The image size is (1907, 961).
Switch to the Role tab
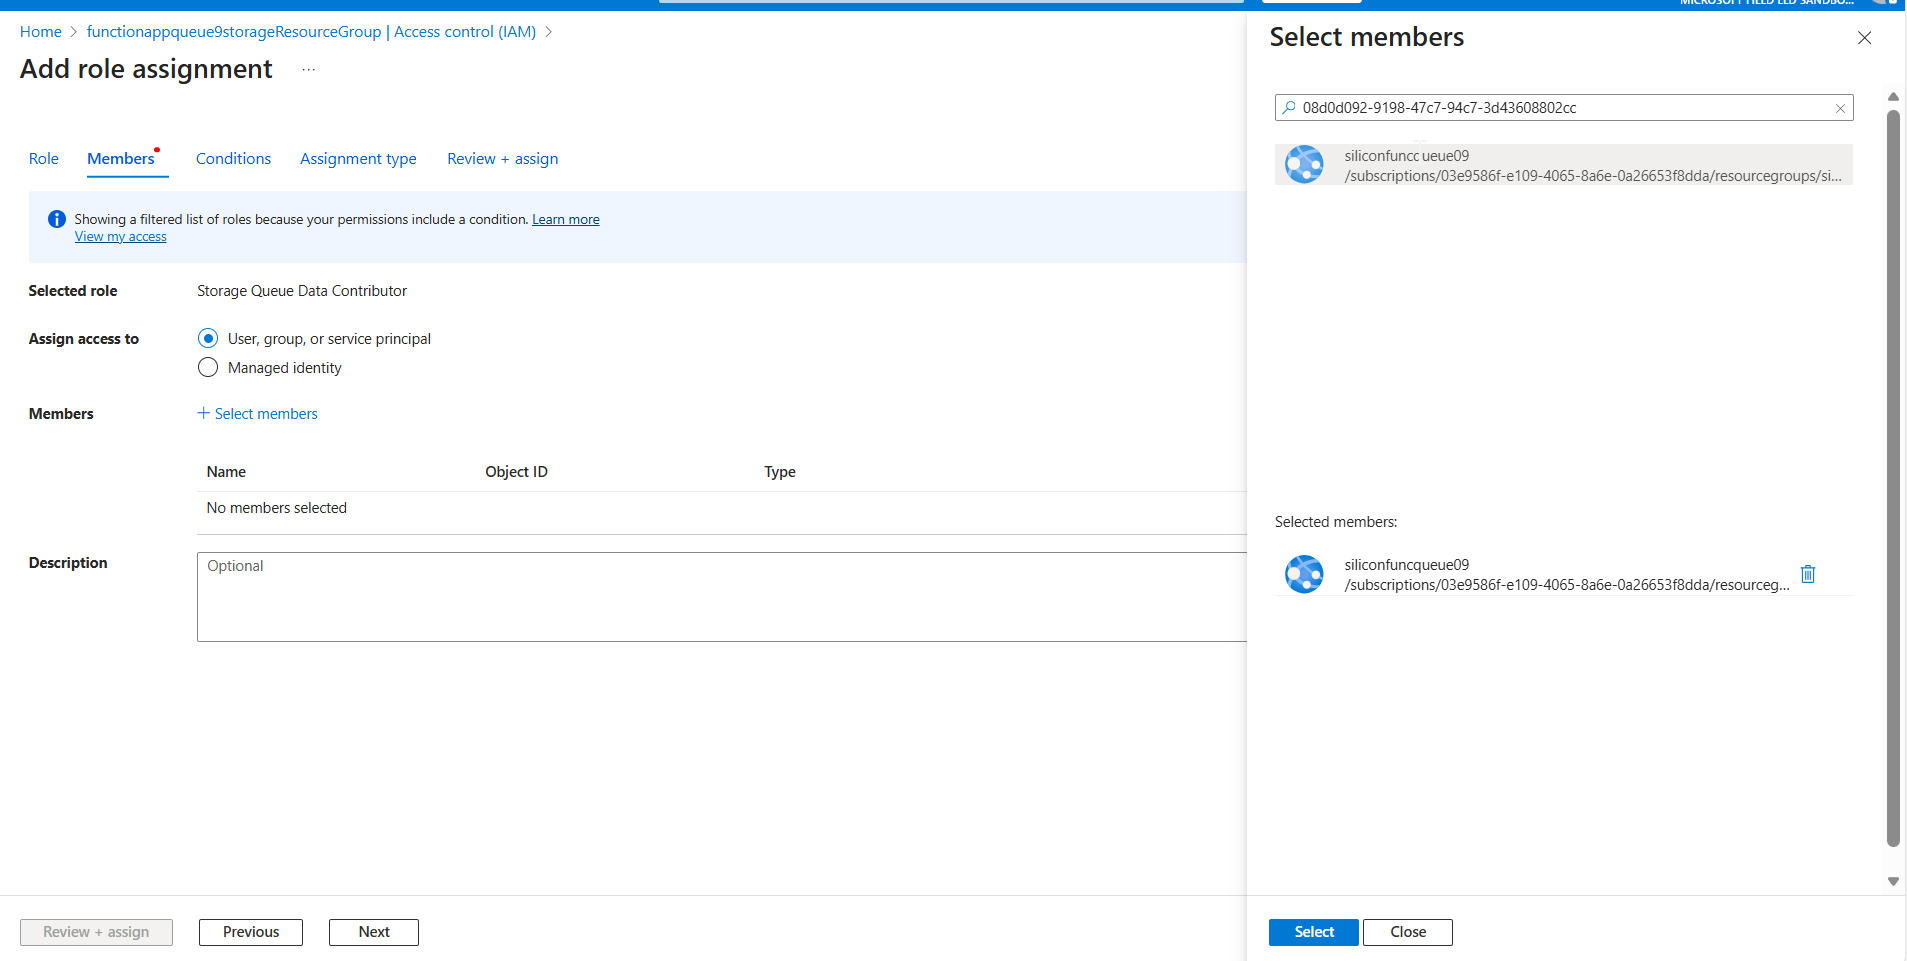(x=44, y=159)
